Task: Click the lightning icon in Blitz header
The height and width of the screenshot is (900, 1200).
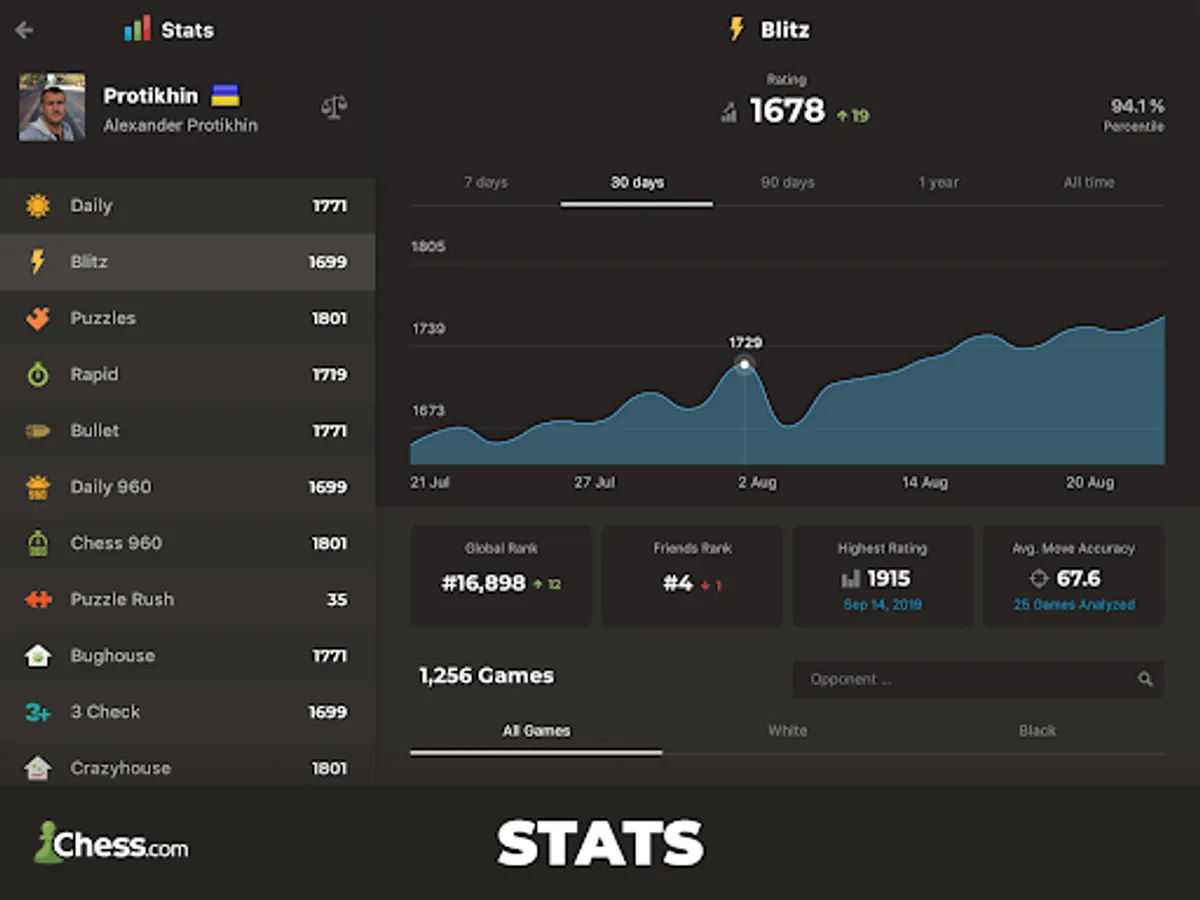Action: 737,29
